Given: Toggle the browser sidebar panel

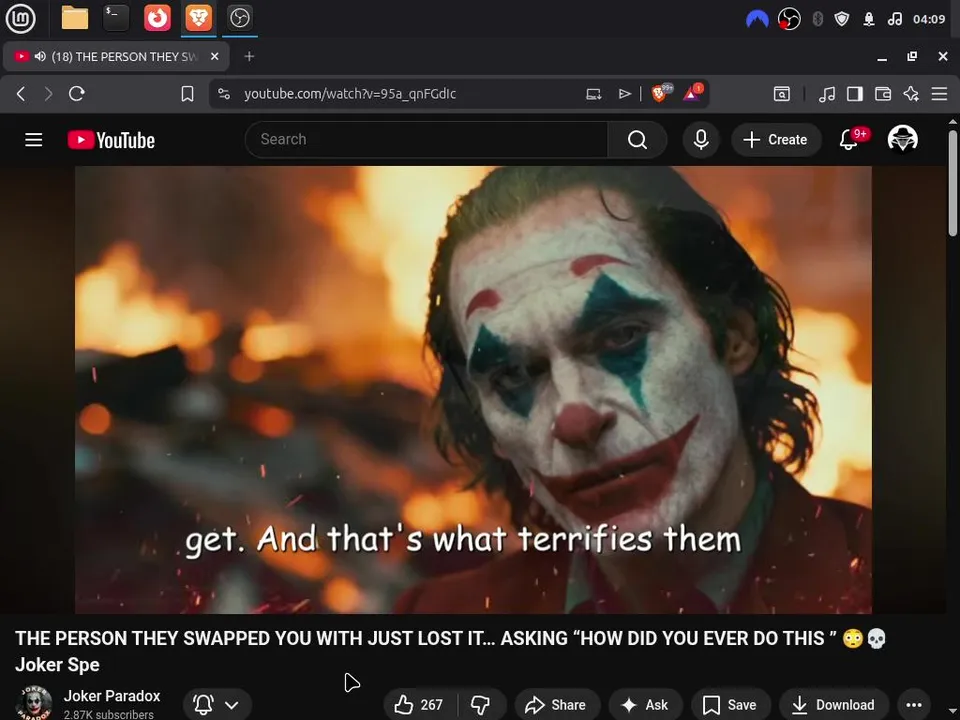Looking at the screenshot, I should [x=855, y=94].
